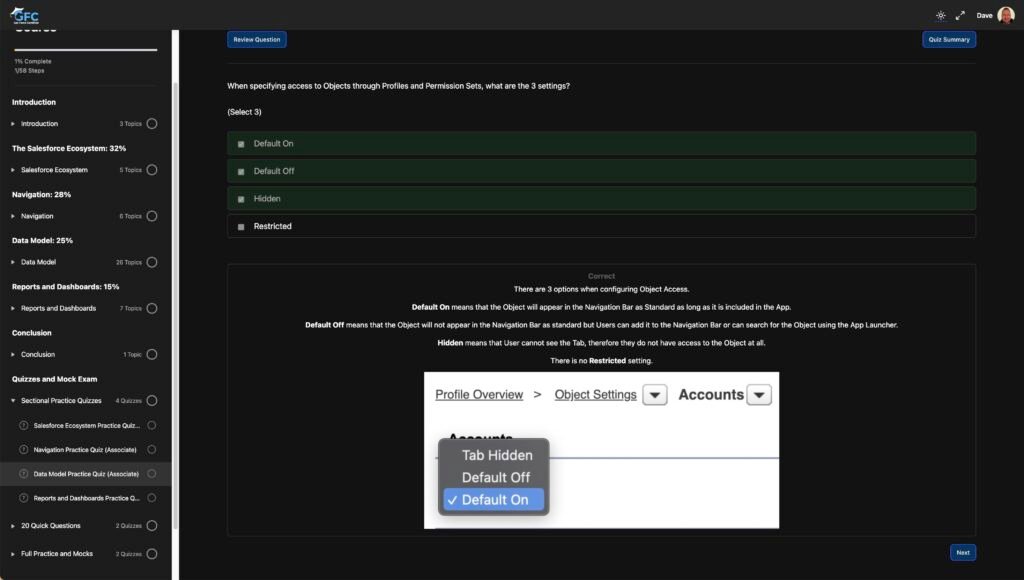This screenshot has width=1024, height=580.
Task: Check the Restricted checkbox
Action: click(x=241, y=227)
